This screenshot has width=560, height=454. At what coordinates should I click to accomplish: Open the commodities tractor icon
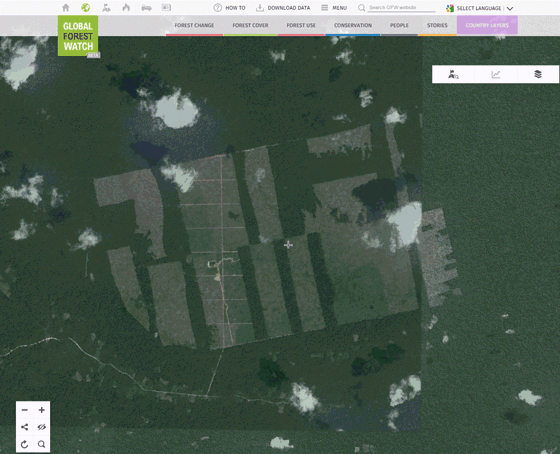[x=106, y=8]
